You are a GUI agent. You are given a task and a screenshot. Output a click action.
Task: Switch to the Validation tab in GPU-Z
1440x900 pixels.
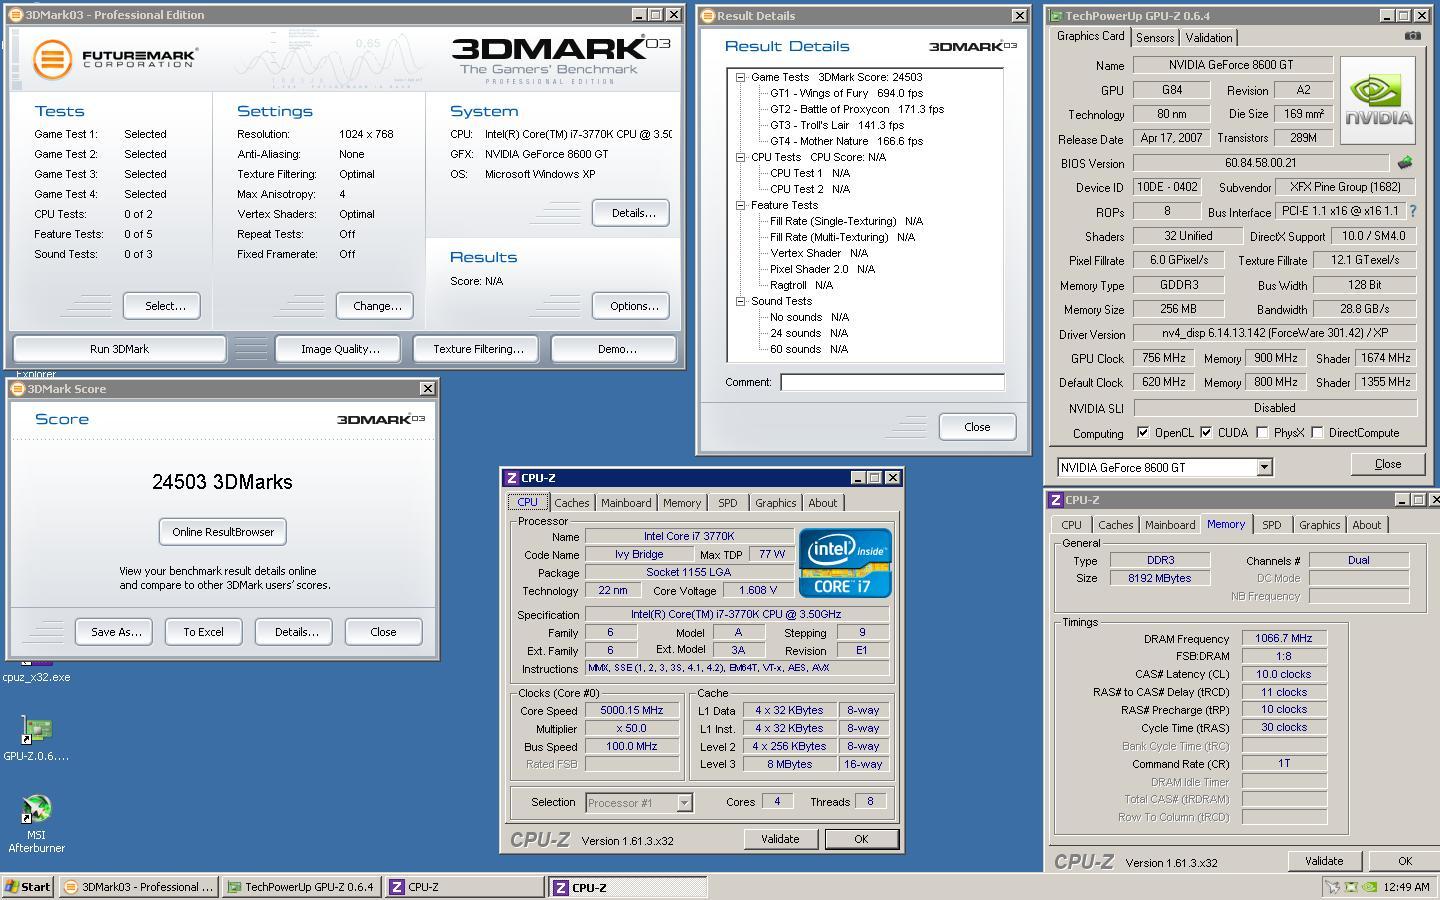point(1208,38)
